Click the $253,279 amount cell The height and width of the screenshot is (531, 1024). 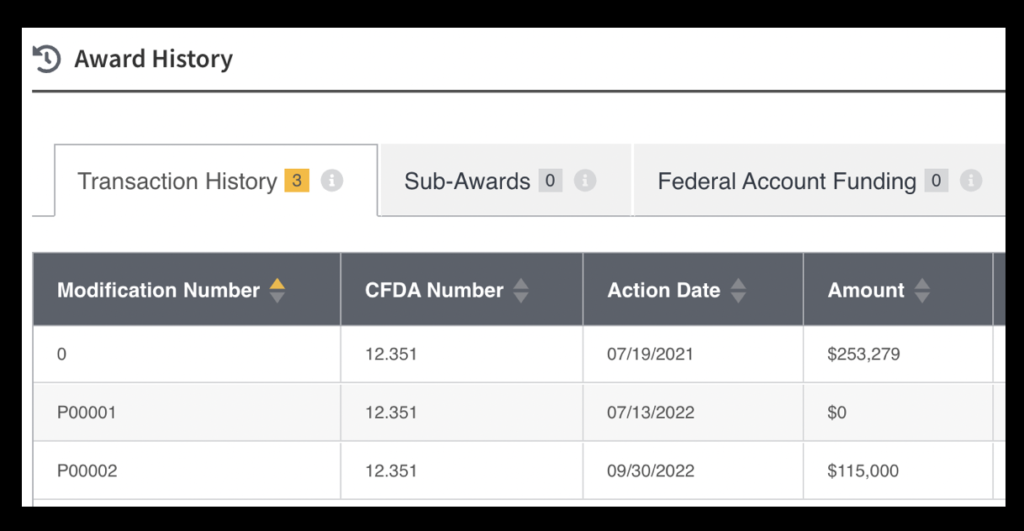pyautogui.click(x=898, y=354)
